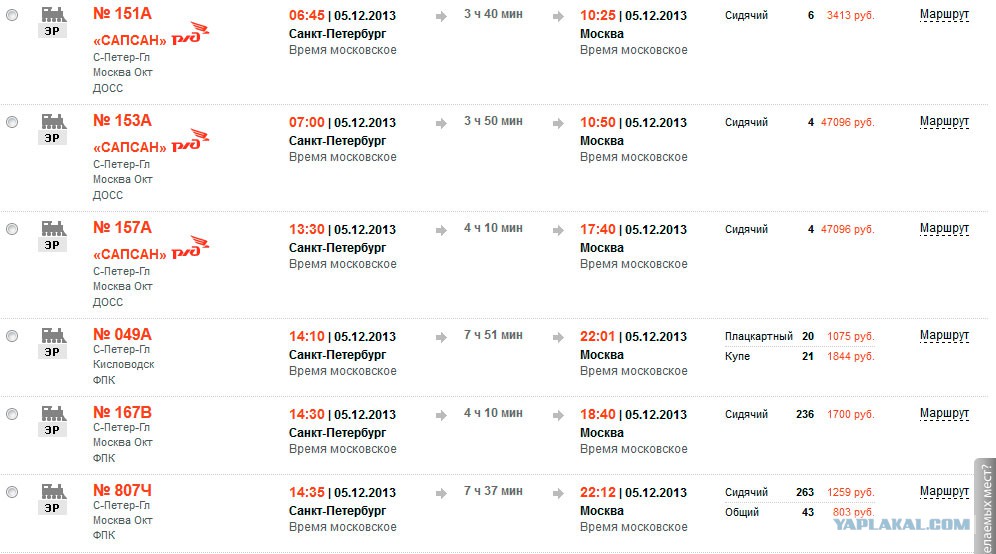
Task: Click the arrow icon after 7 ч 51 мин
Action: click(x=558, y=337)
